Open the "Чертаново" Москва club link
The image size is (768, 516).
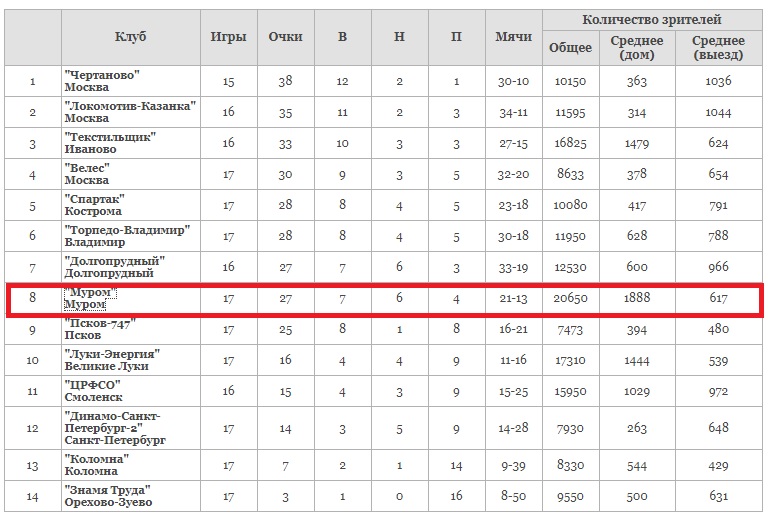[102, 81]
